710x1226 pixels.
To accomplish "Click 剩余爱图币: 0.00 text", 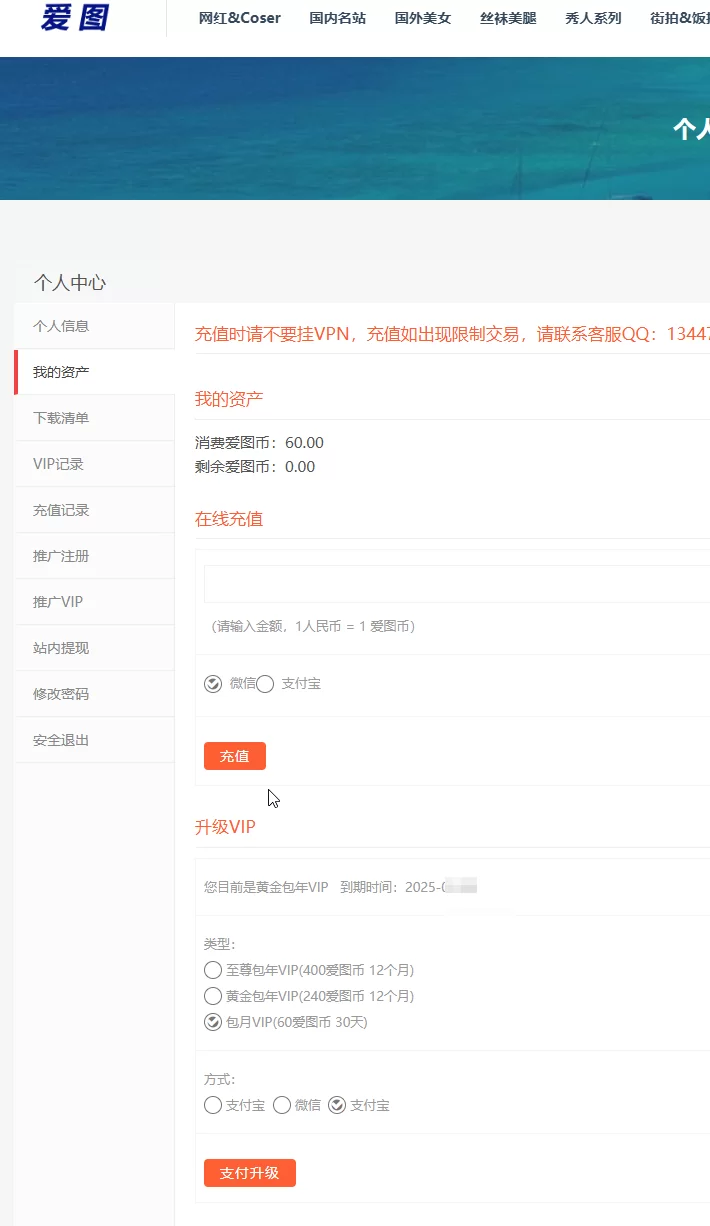I will 255,467.
